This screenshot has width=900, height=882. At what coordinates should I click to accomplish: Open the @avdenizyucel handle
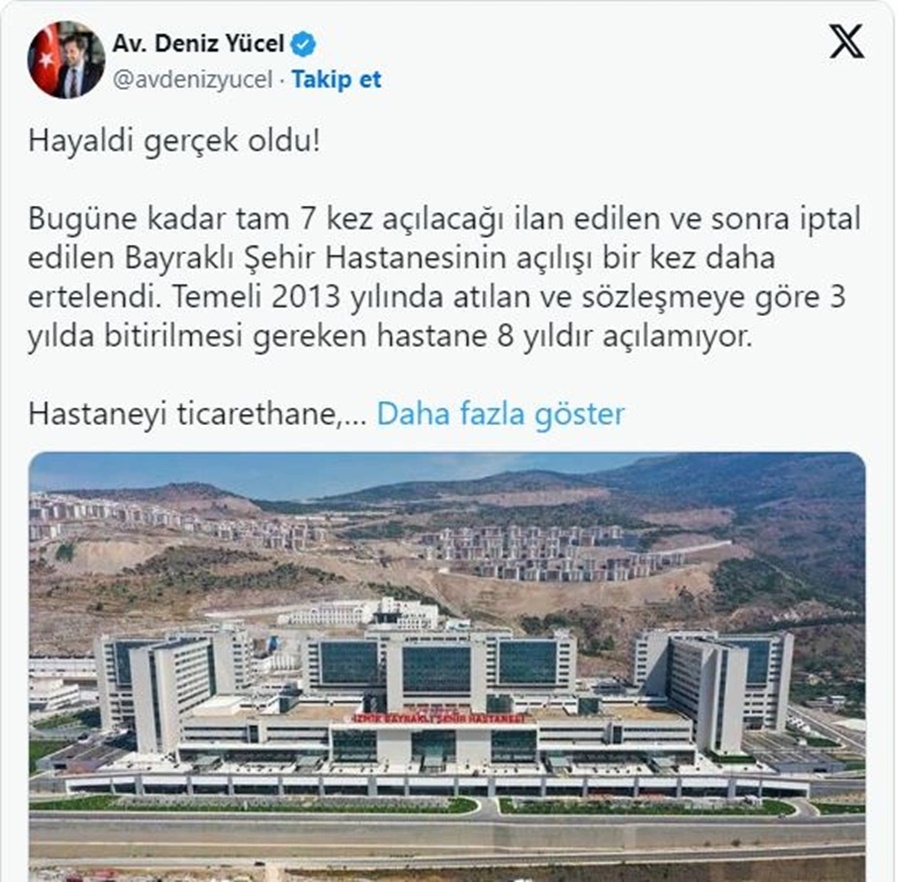pyautogui.click(x=192, y=79)
